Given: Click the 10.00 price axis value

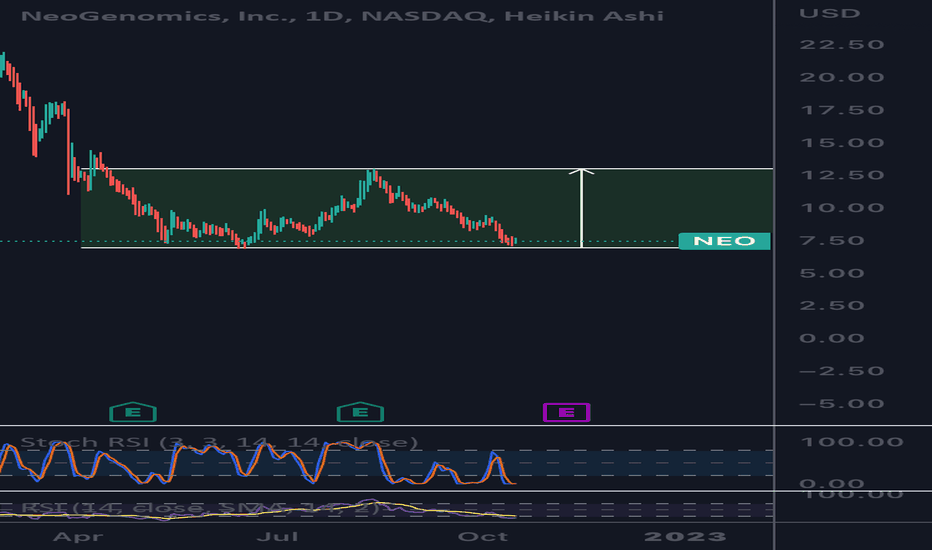Looking at the screenshot, I should tap(842, 208).
